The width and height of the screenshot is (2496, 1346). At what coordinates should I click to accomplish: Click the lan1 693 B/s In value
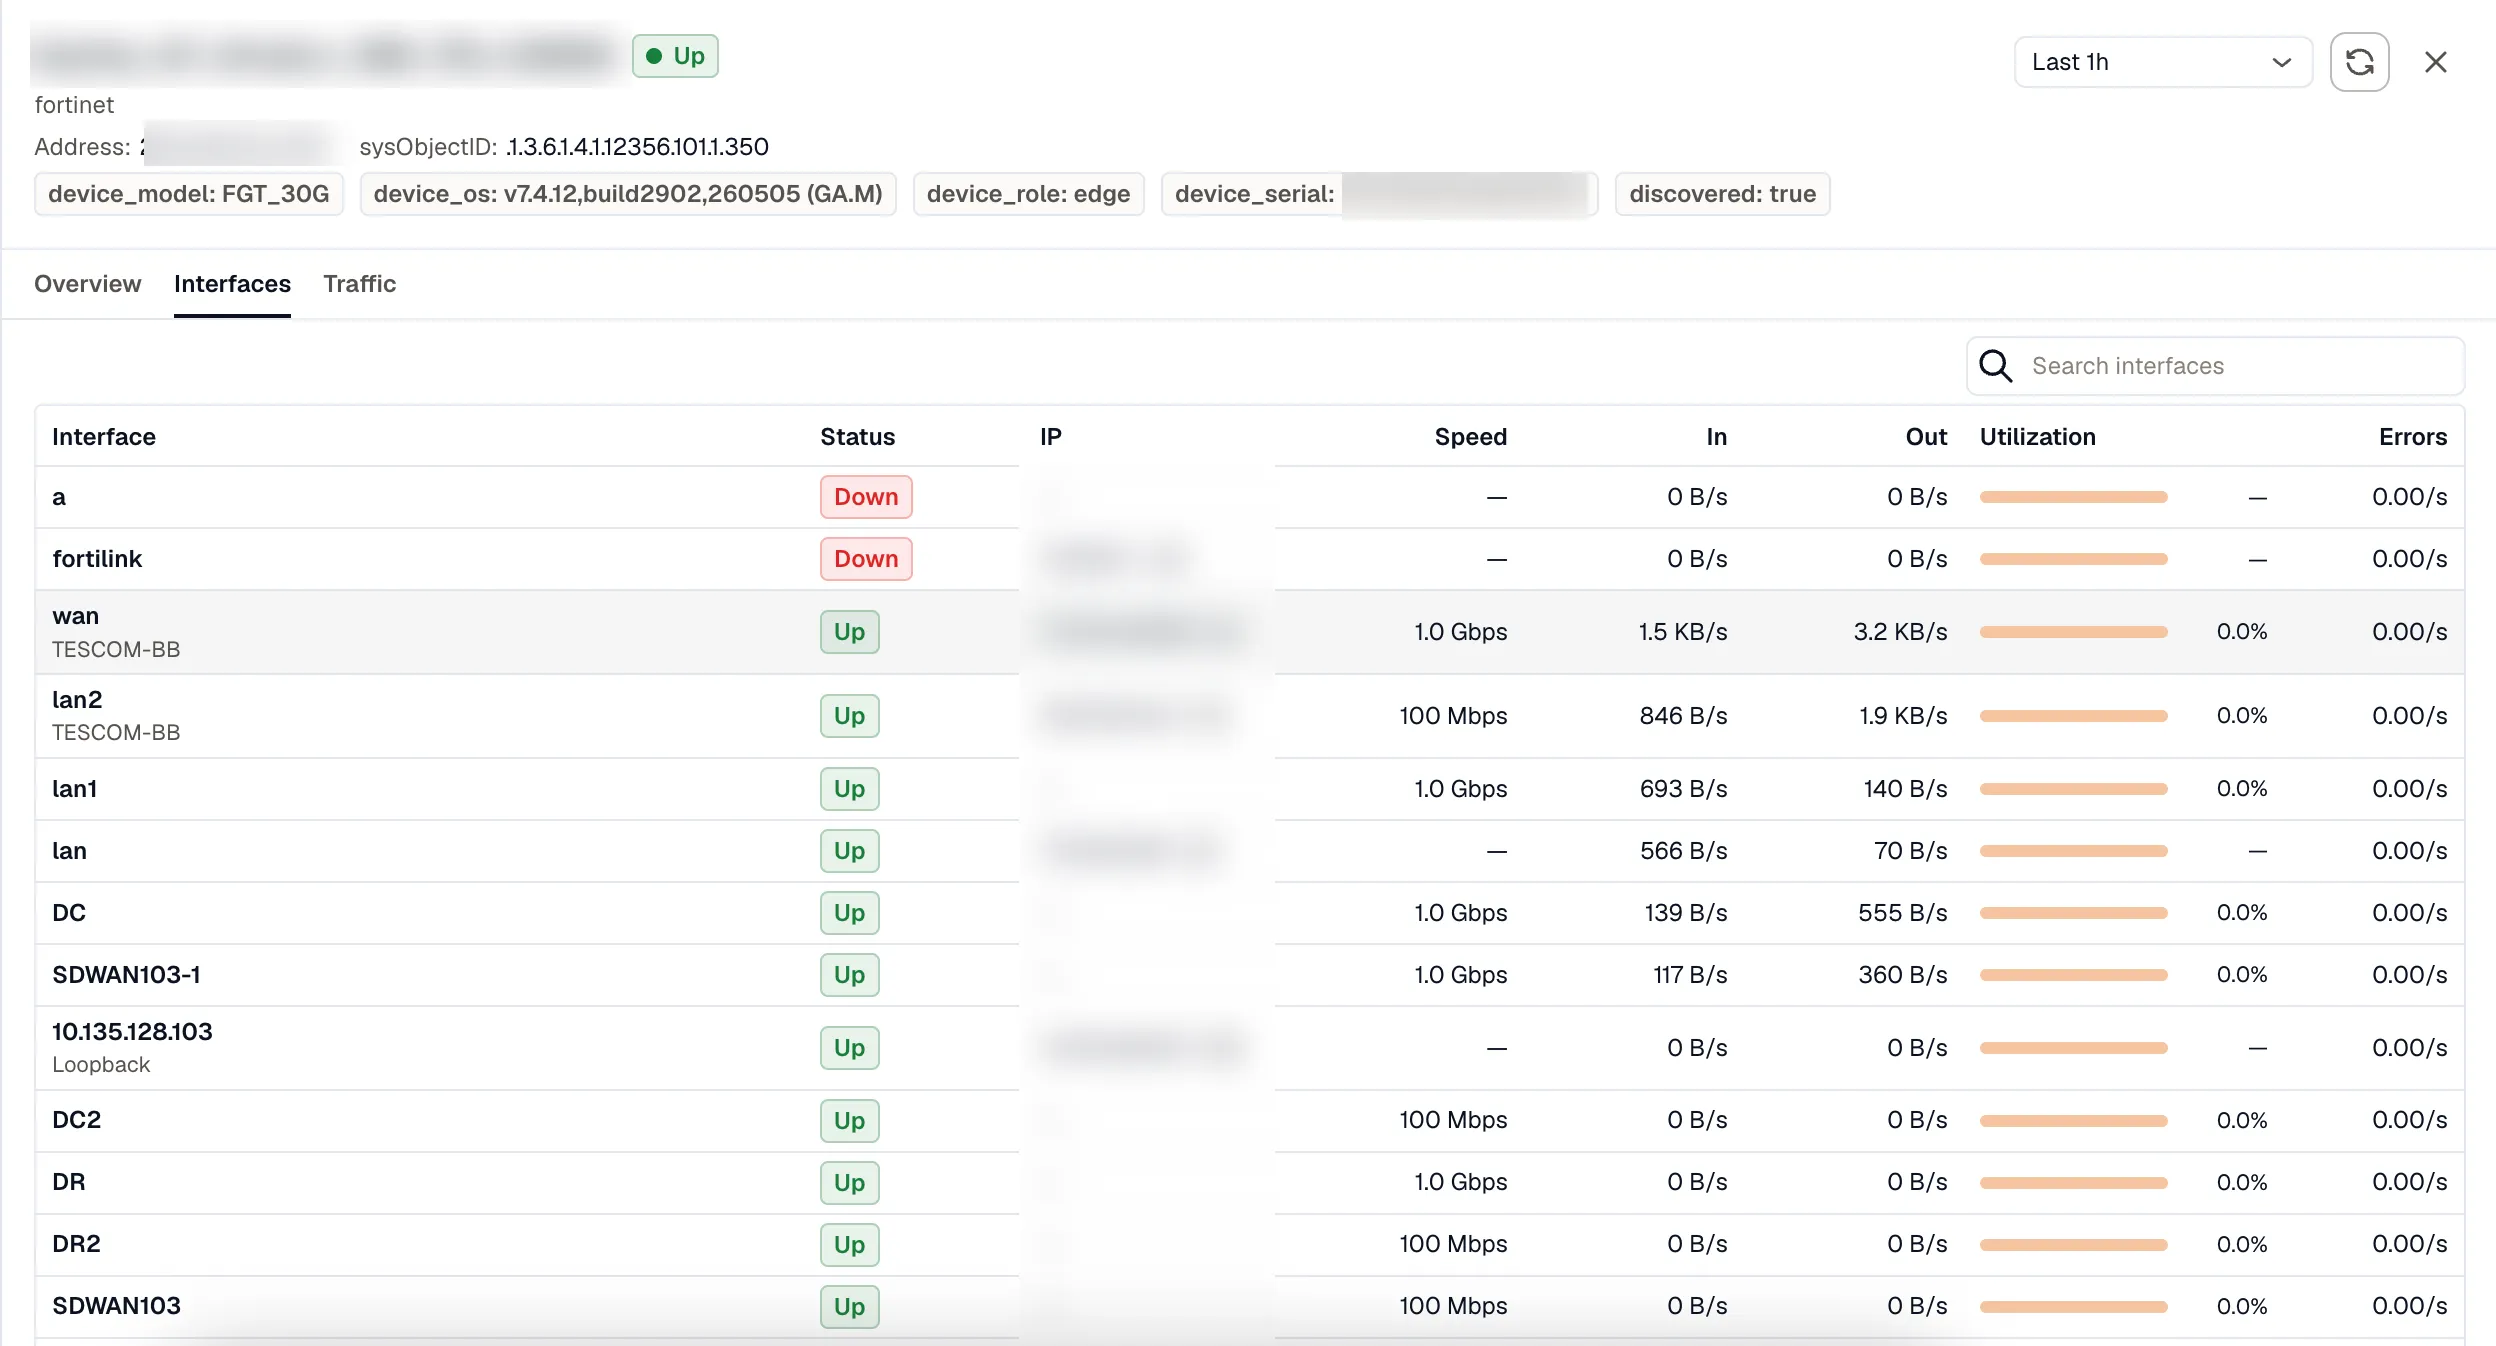coord(1683,789)
